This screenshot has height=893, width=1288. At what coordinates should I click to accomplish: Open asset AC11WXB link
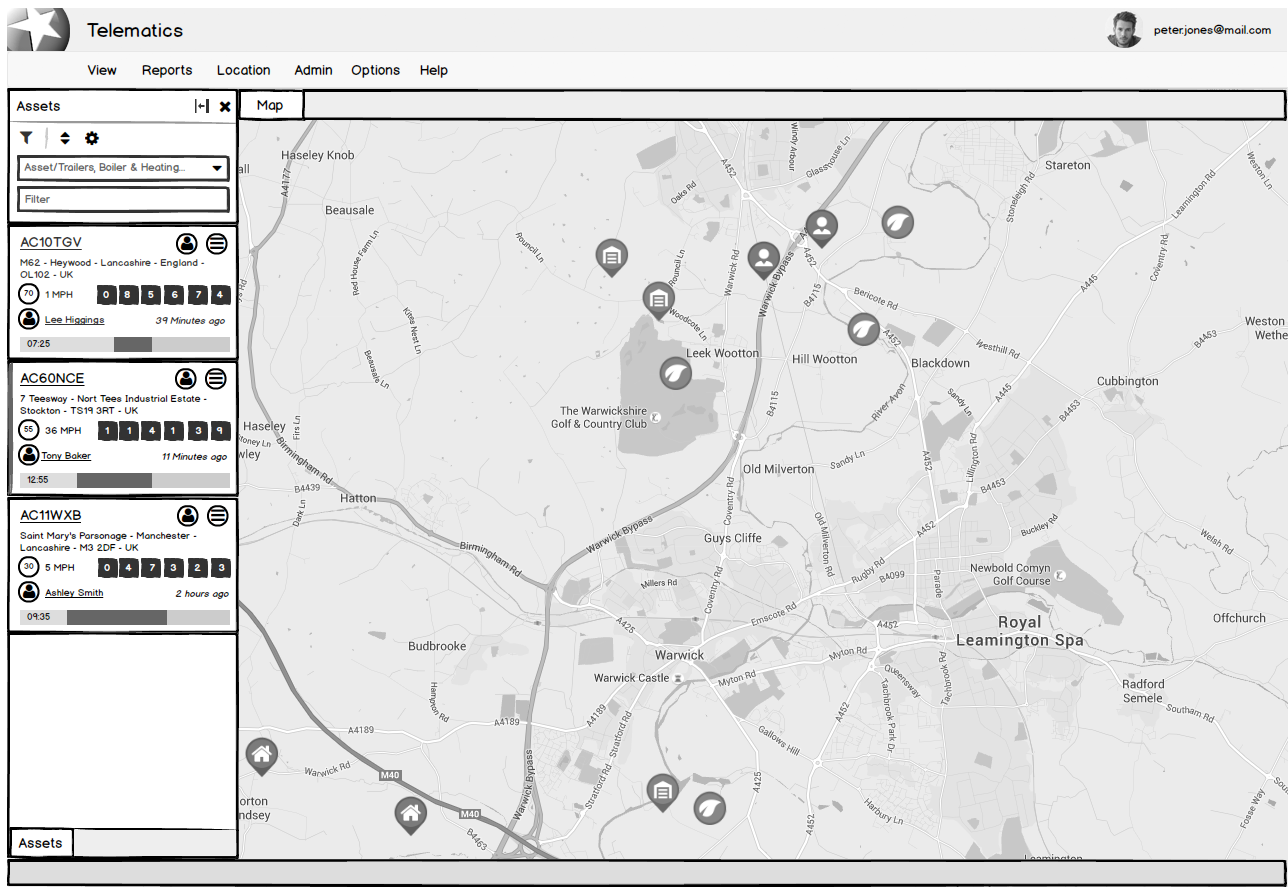coord(51,515)
